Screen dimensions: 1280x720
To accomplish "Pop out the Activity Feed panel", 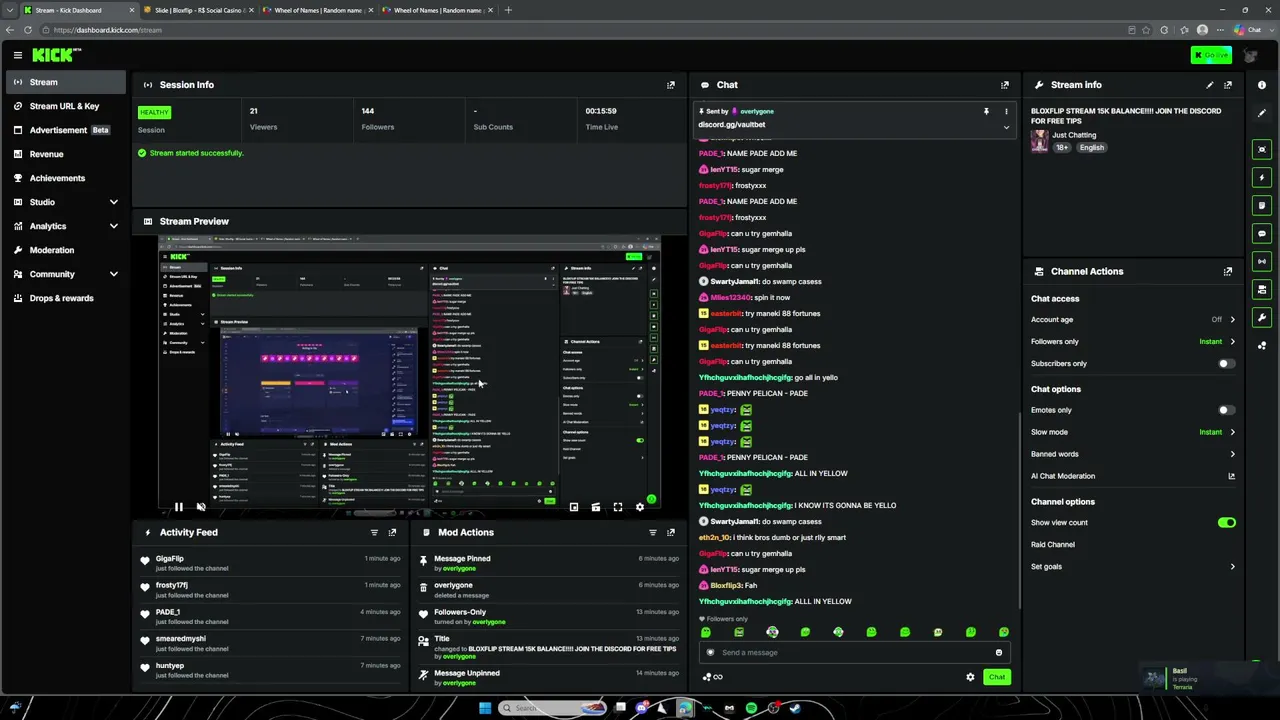I will pyautogui.click(x=392, y=532).
